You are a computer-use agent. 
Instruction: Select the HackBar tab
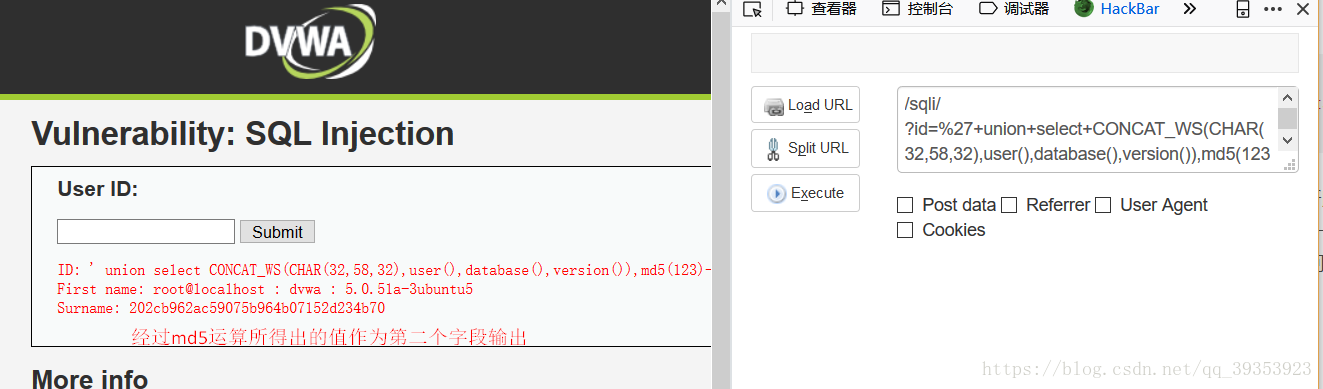coord(1117,9)
